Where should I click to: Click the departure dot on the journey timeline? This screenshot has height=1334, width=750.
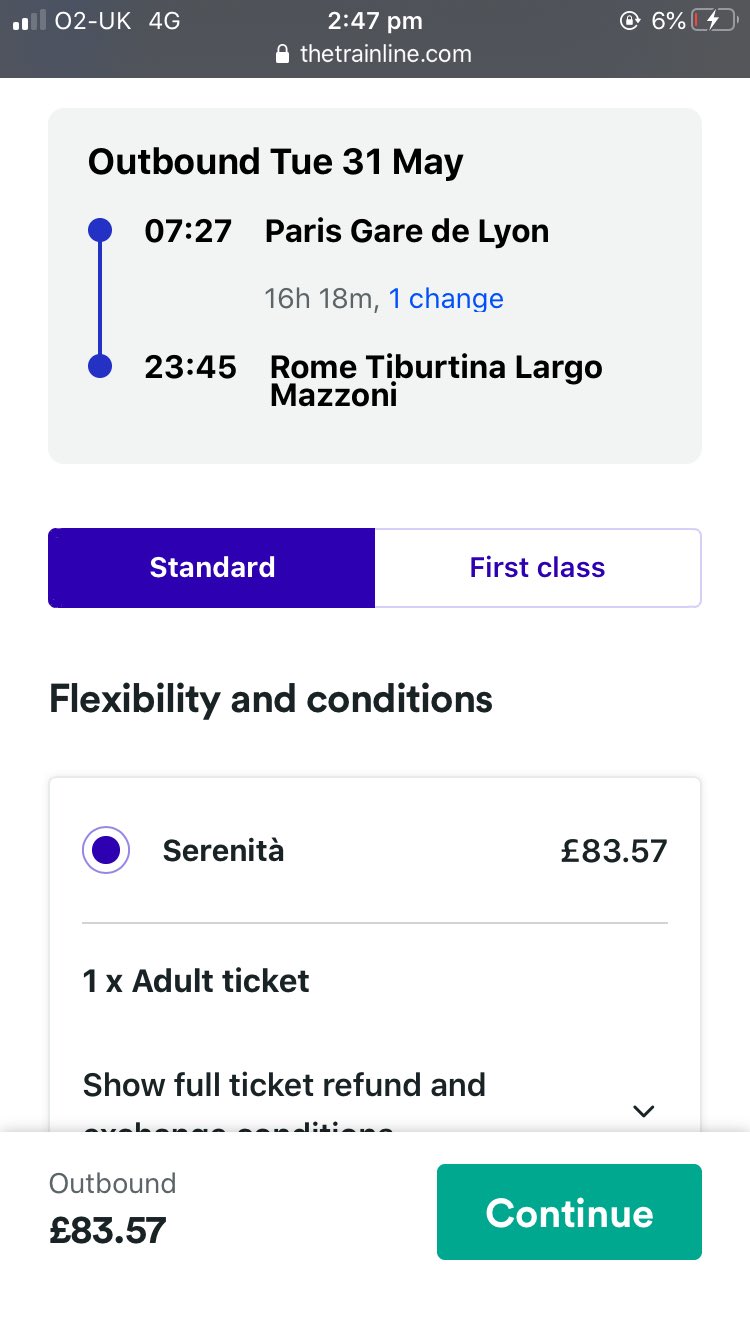click(100, 231)
